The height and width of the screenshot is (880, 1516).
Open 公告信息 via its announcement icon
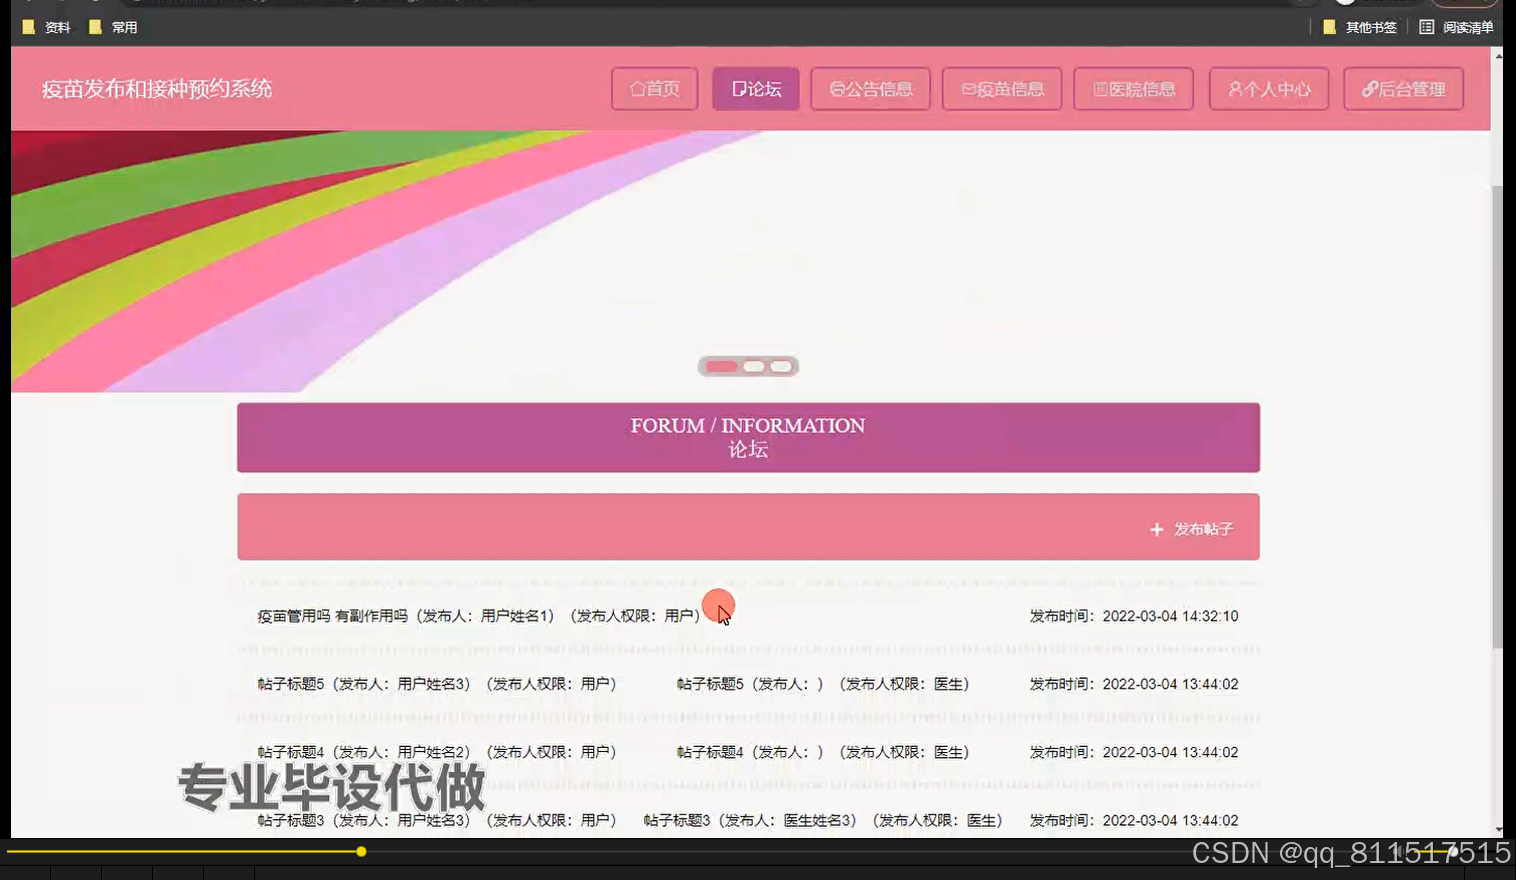(837, 89)
